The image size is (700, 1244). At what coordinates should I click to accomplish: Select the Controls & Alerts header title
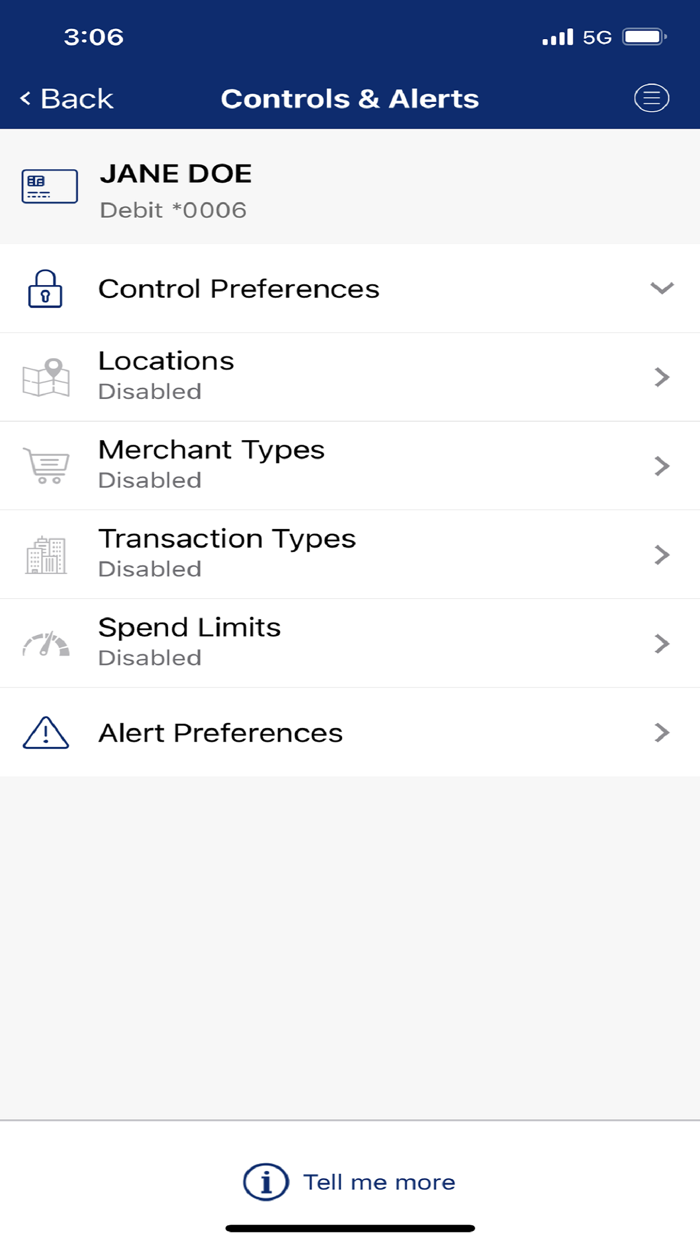tap(350, 98)
